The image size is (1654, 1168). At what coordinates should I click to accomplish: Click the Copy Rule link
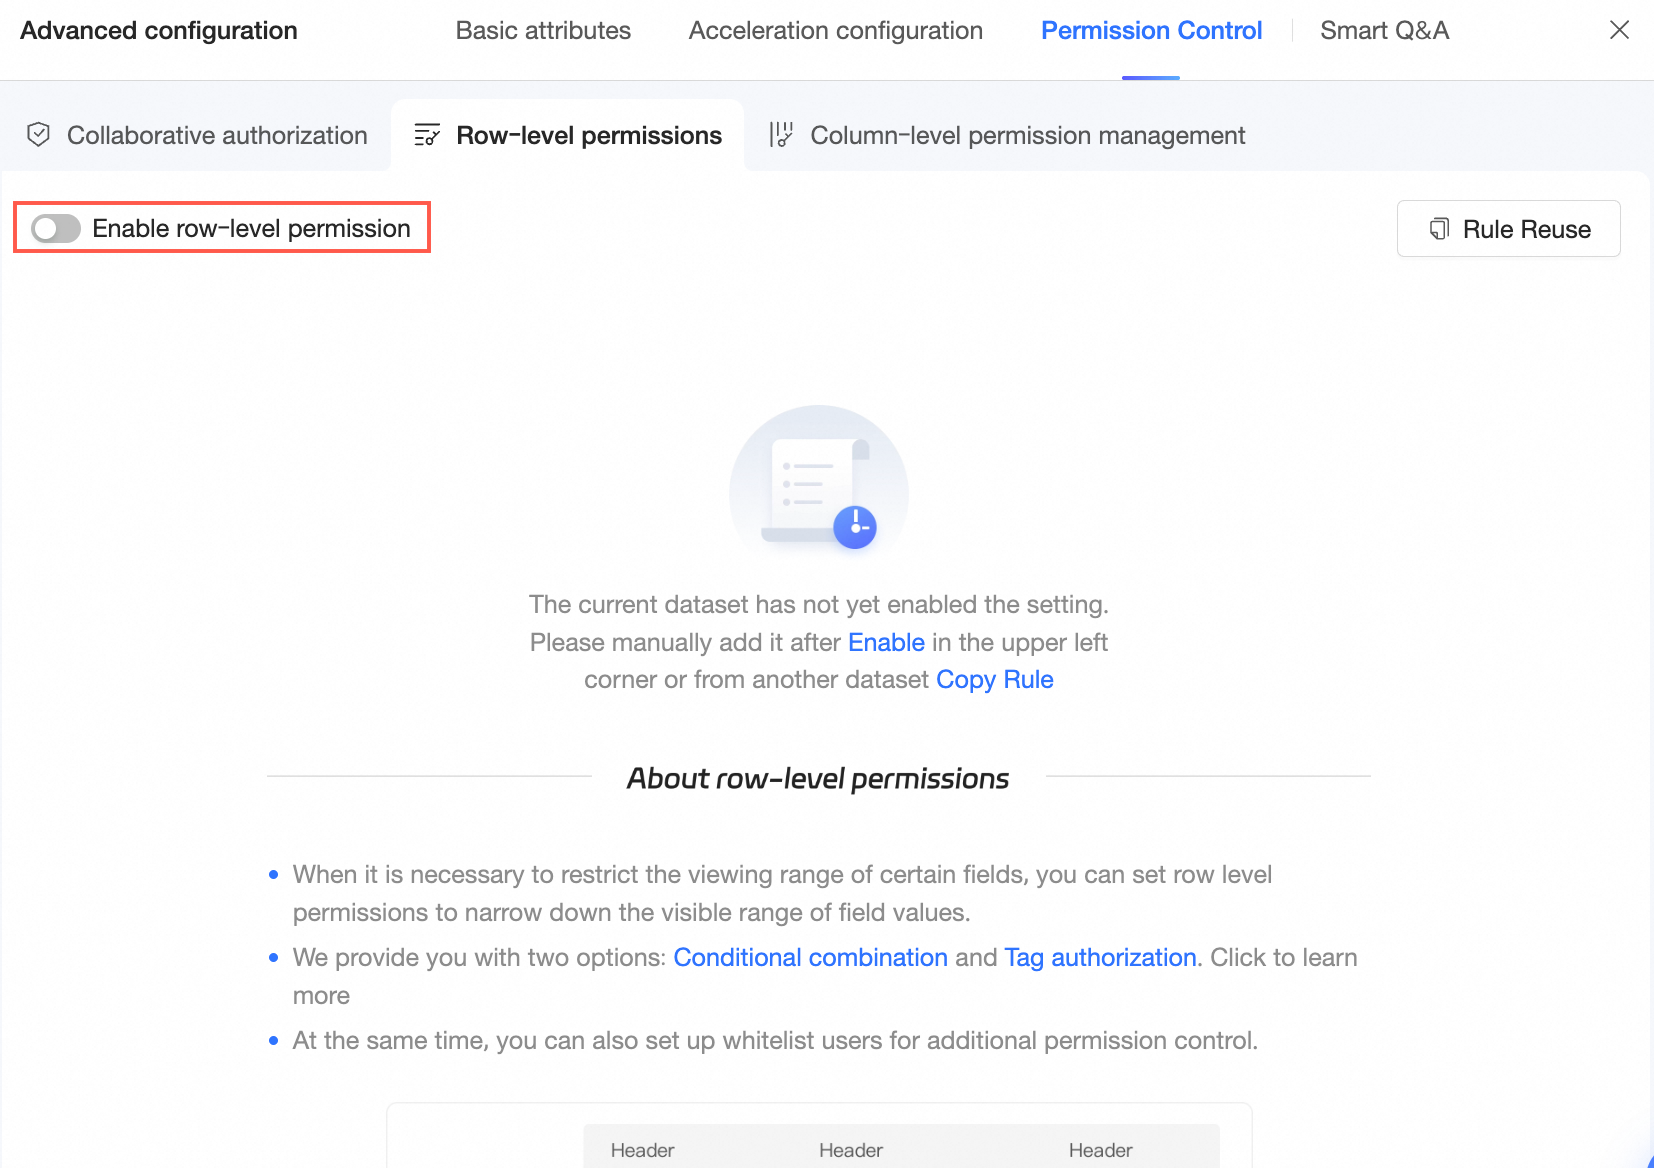(x=994, y=680)
